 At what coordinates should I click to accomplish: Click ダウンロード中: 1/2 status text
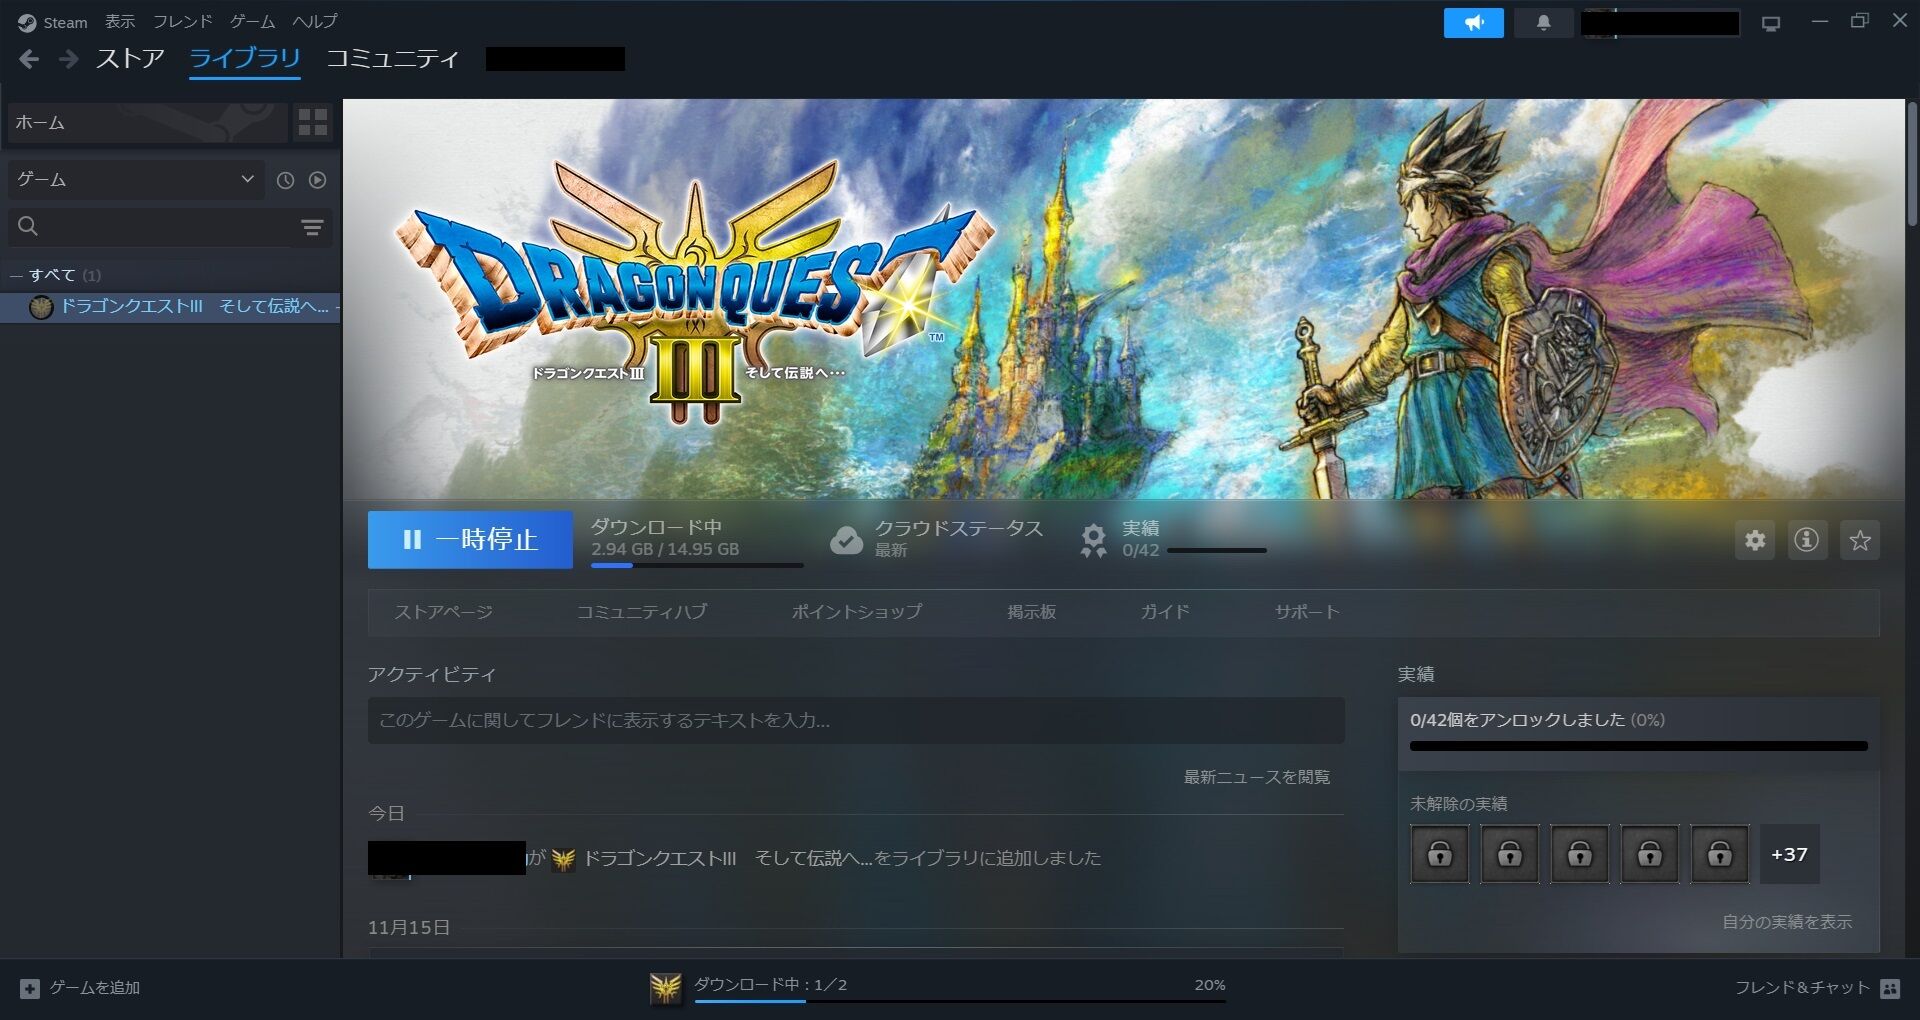(771, 985)
